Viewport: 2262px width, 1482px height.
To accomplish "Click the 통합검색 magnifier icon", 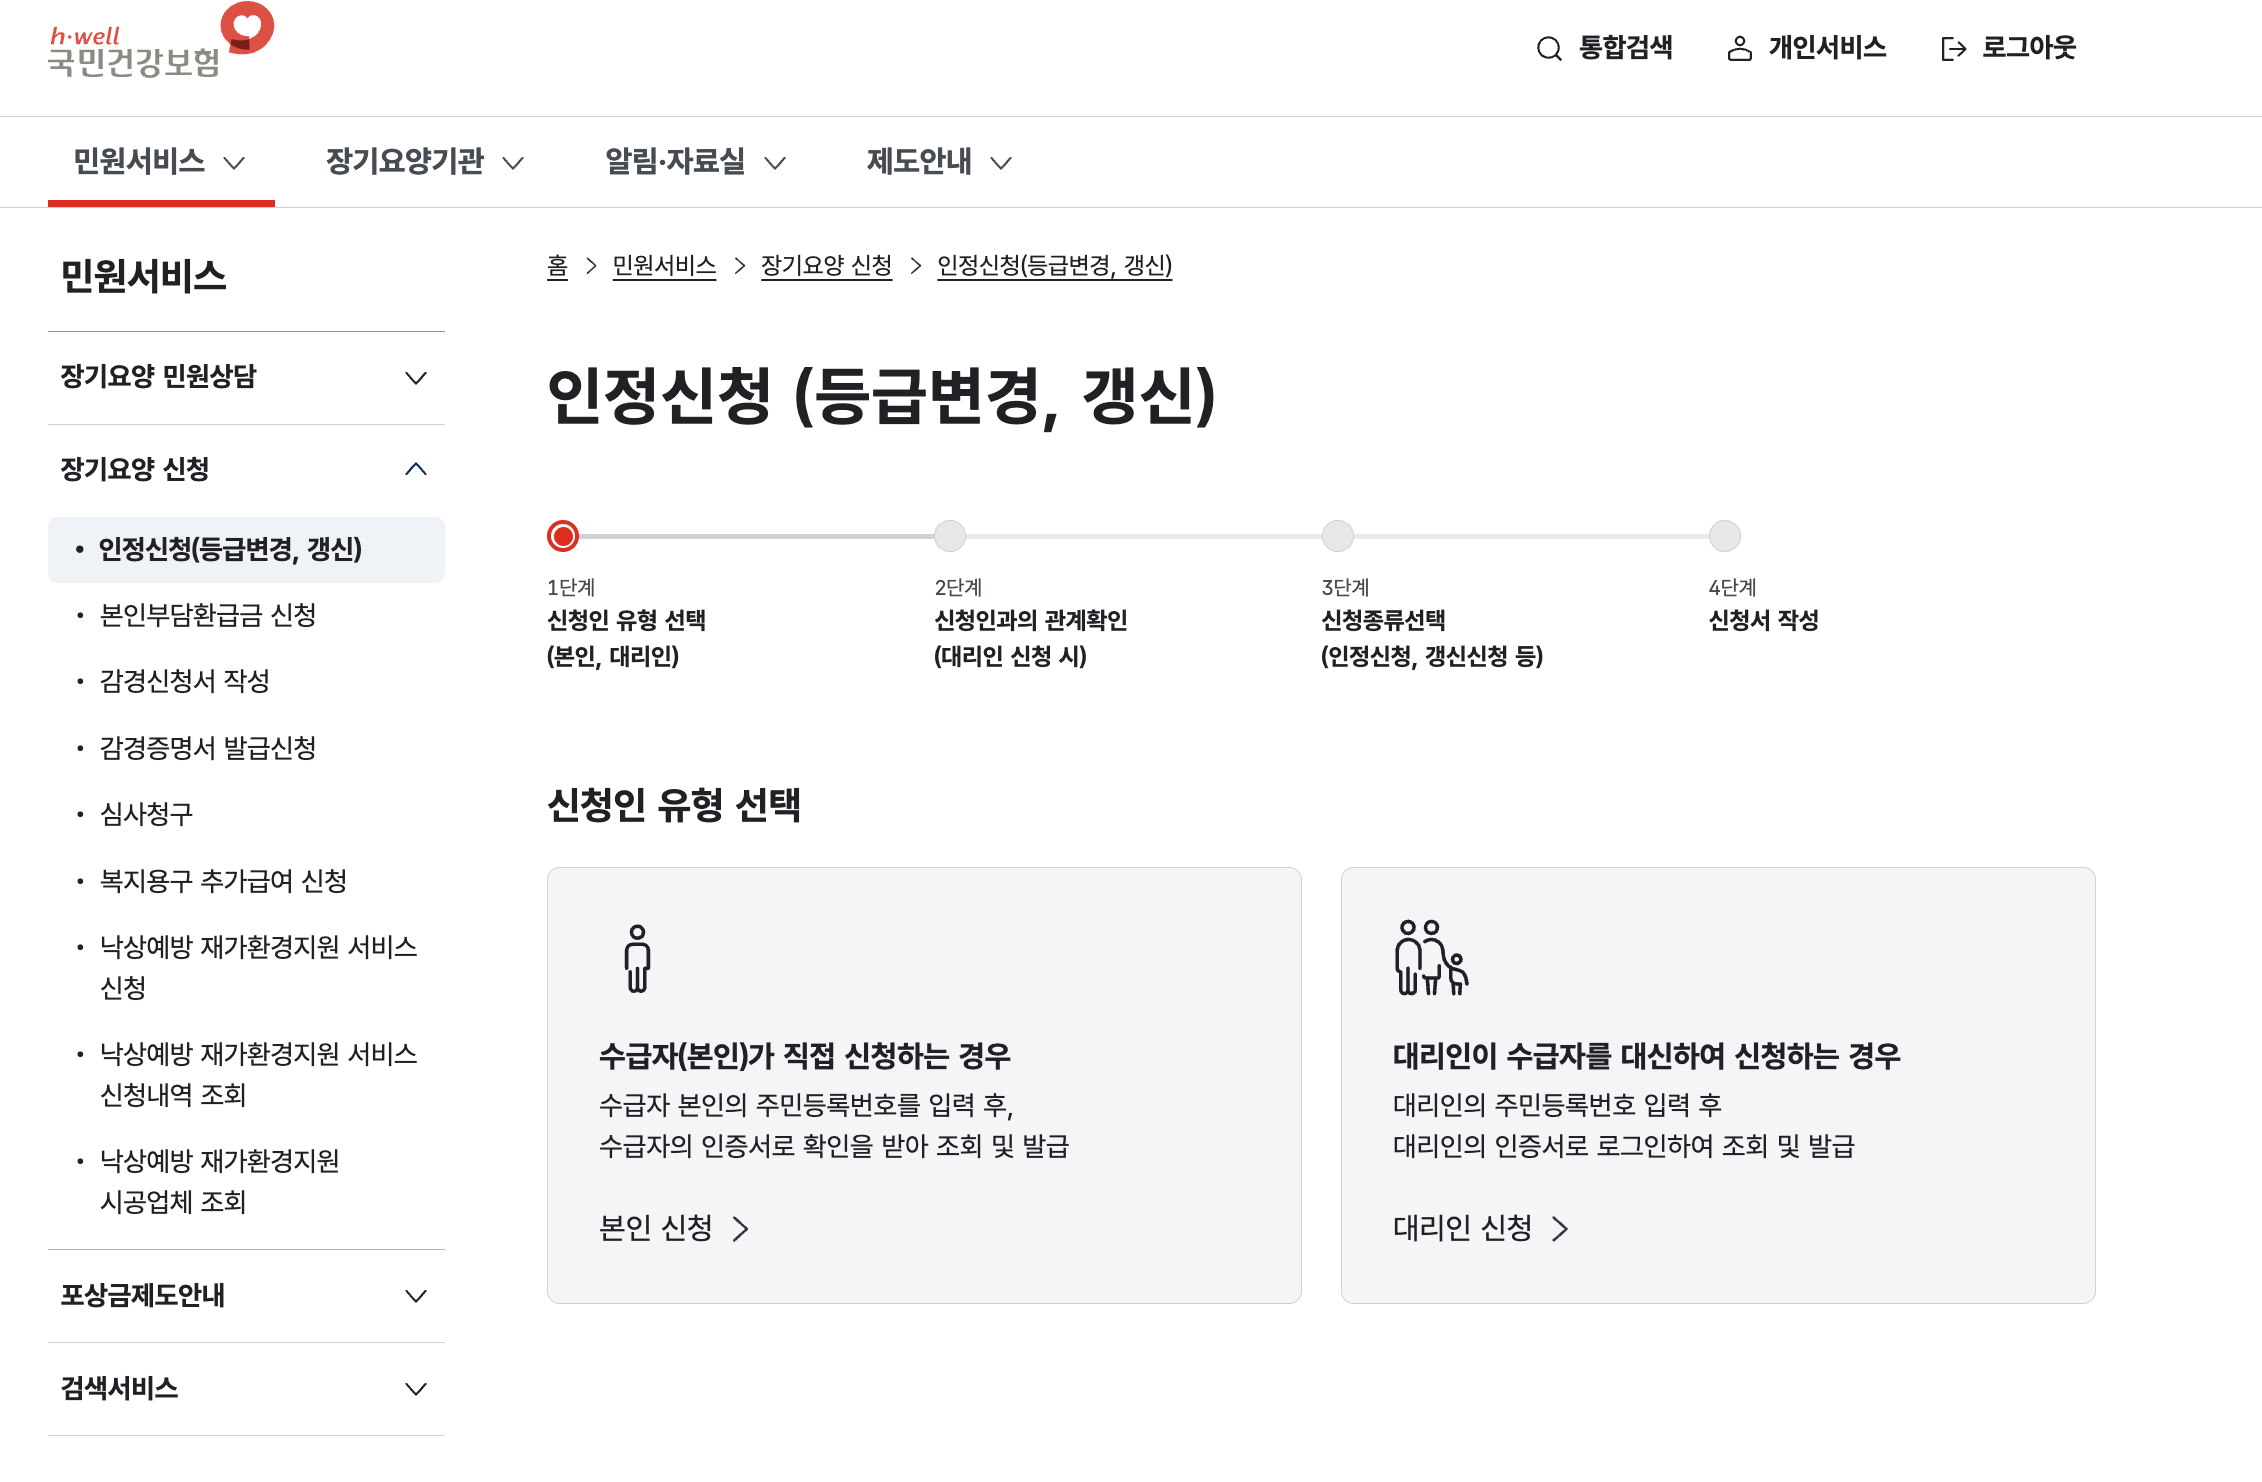I will (x=1549, y=48).
